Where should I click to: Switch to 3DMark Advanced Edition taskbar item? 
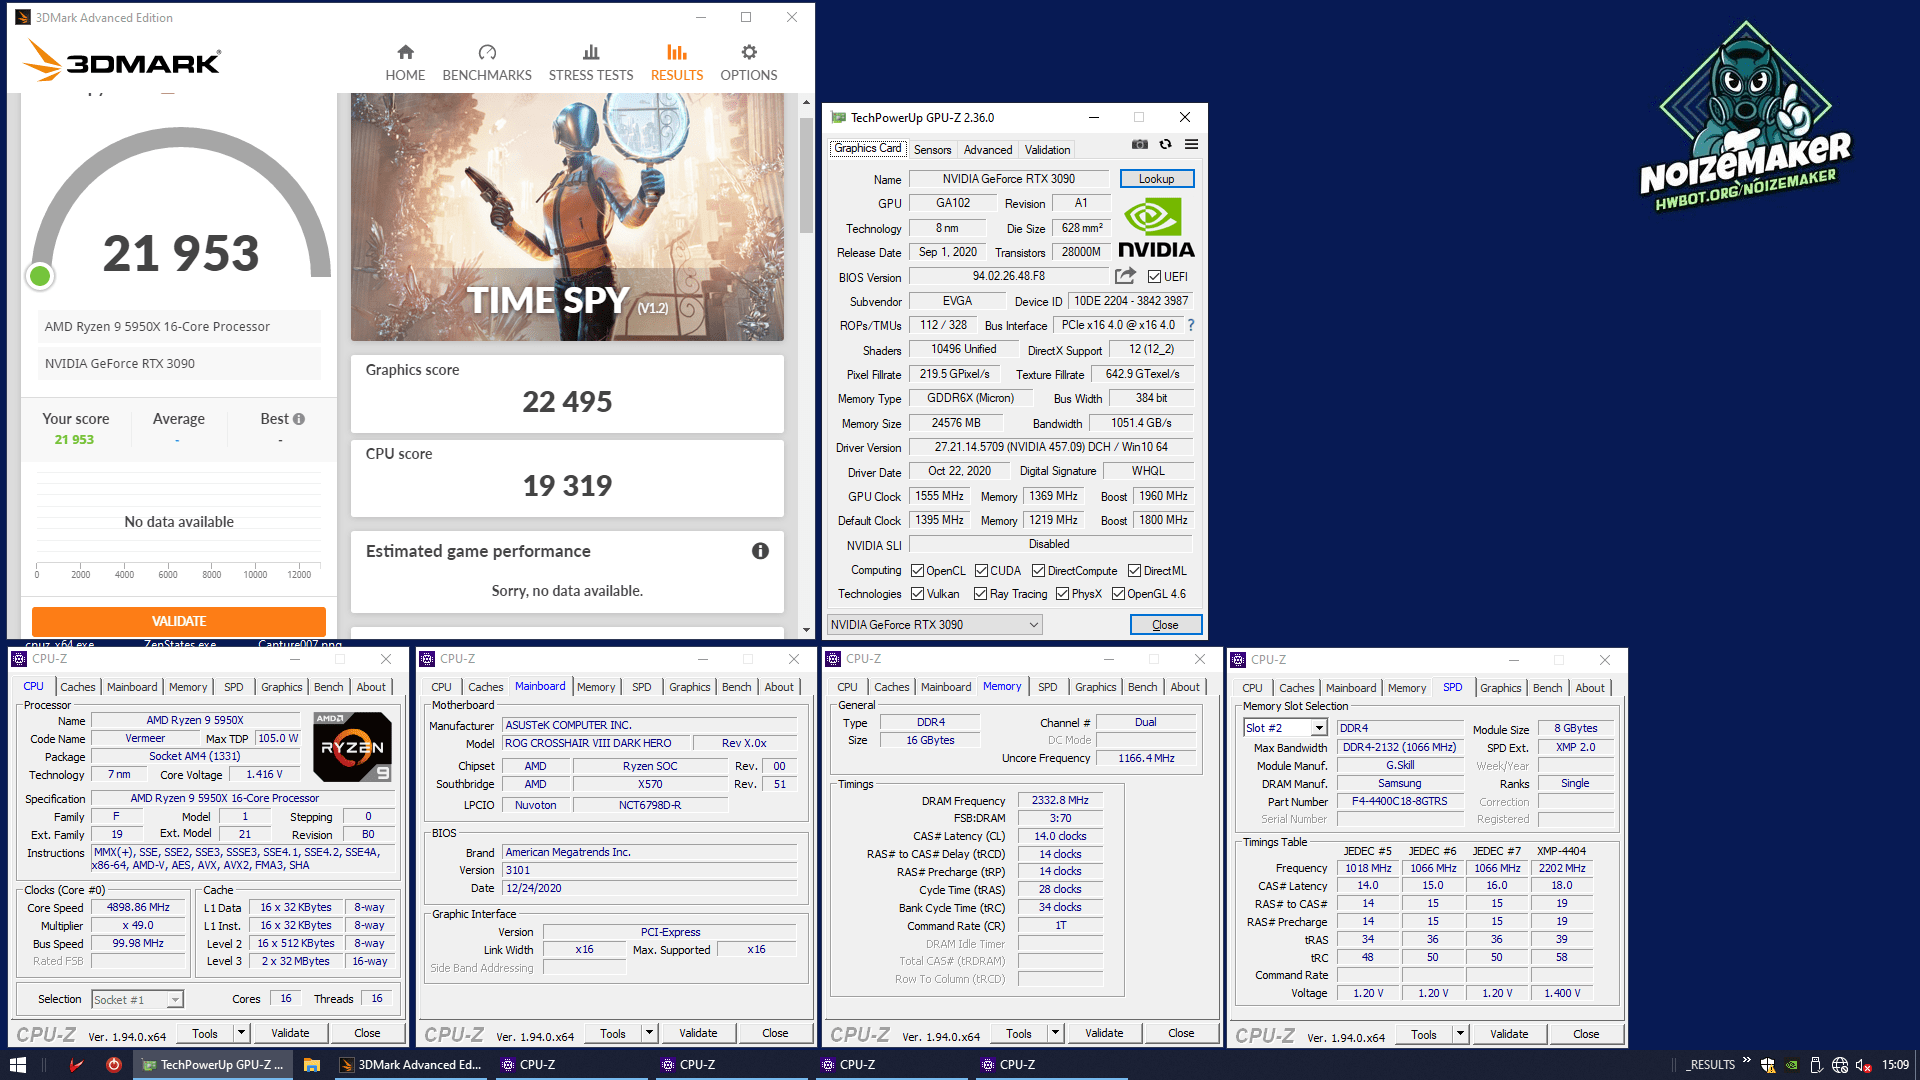[411, 1065]
